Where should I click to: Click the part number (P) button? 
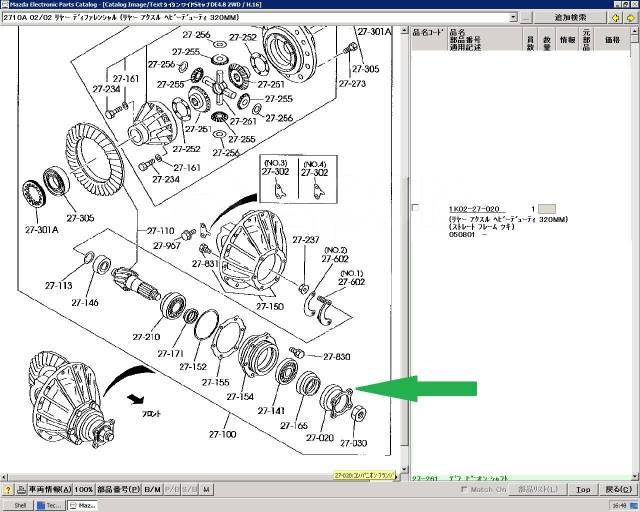point(119,490)
